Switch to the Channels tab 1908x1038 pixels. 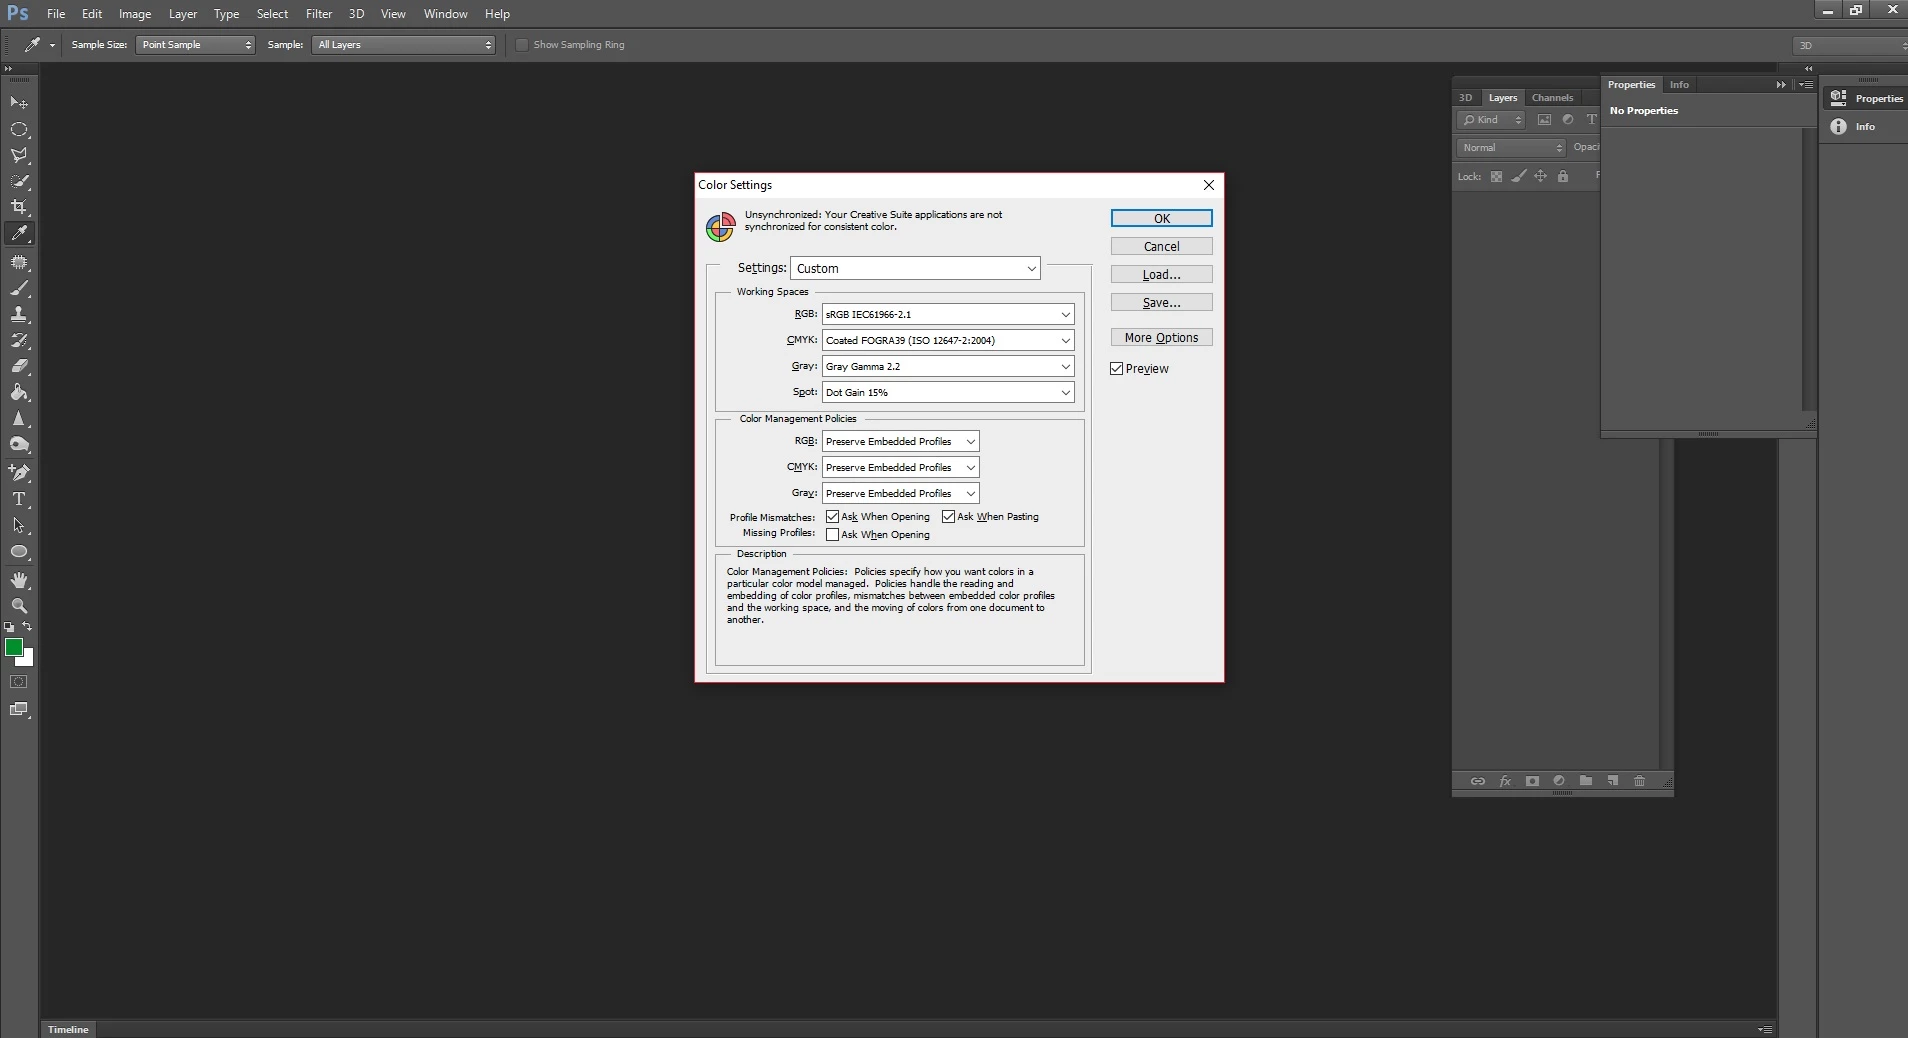click(1552, 98)
